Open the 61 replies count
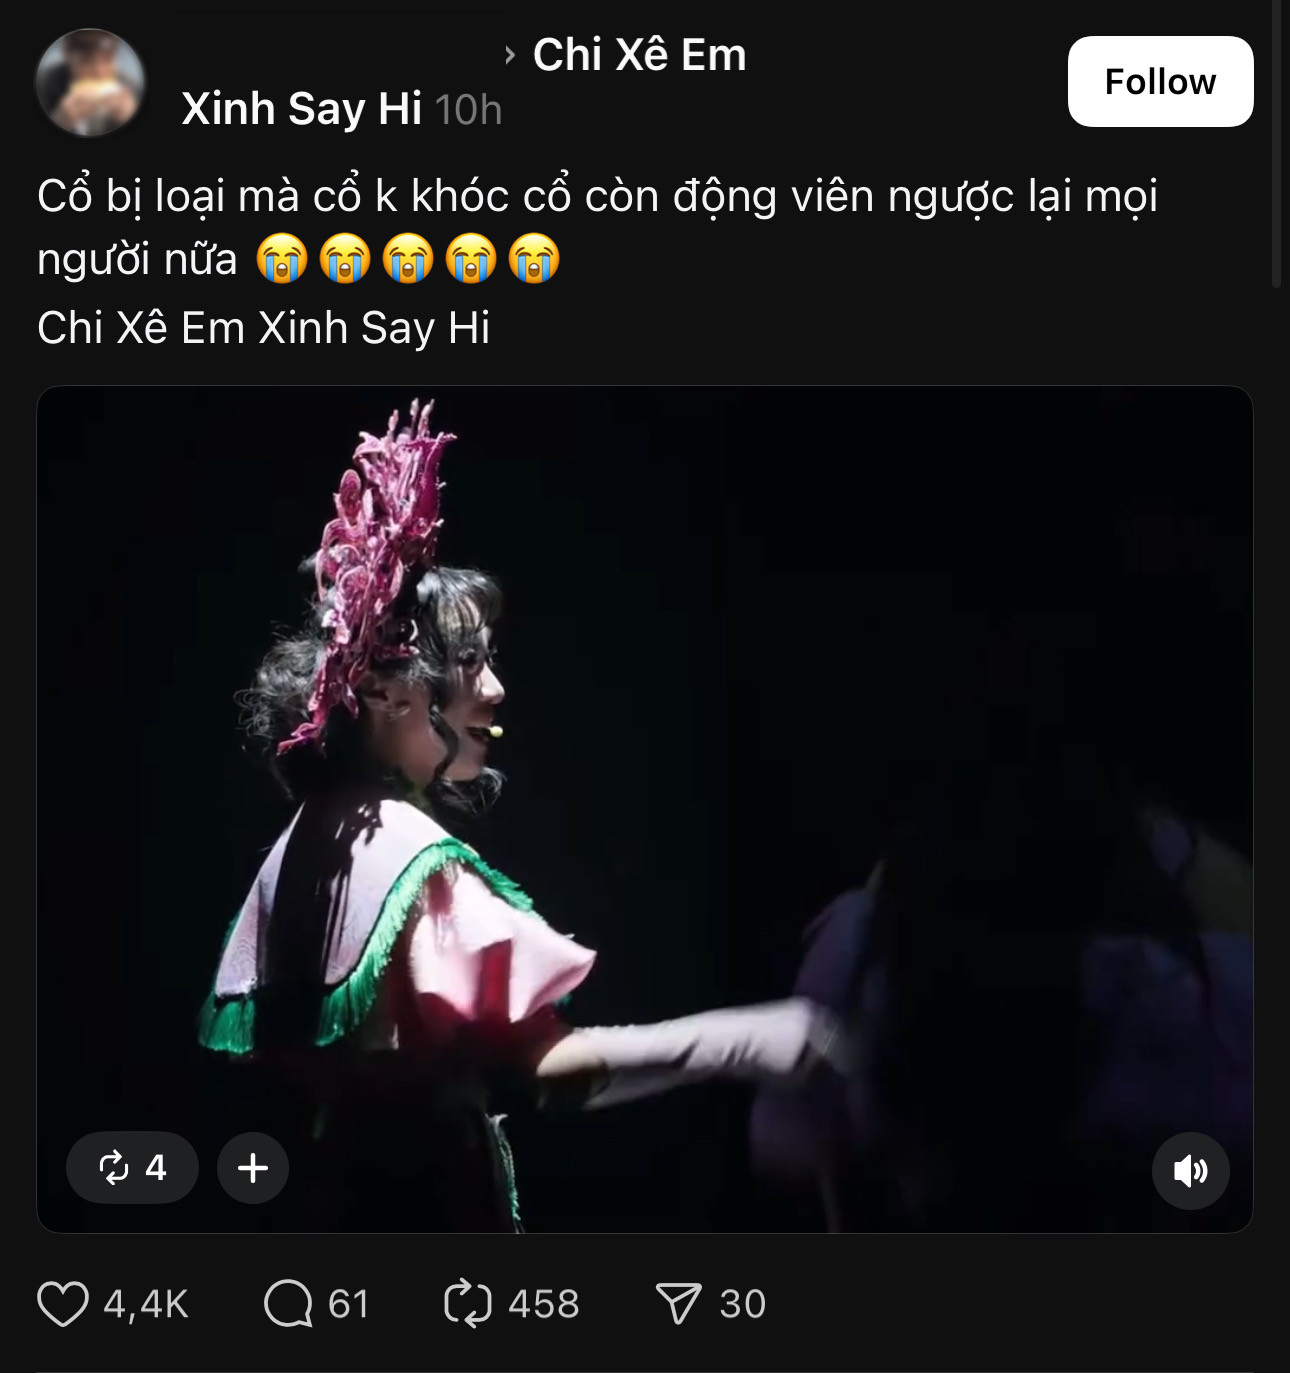The width and height of the screenshot is (1290, 1373). pos(349,1304)
